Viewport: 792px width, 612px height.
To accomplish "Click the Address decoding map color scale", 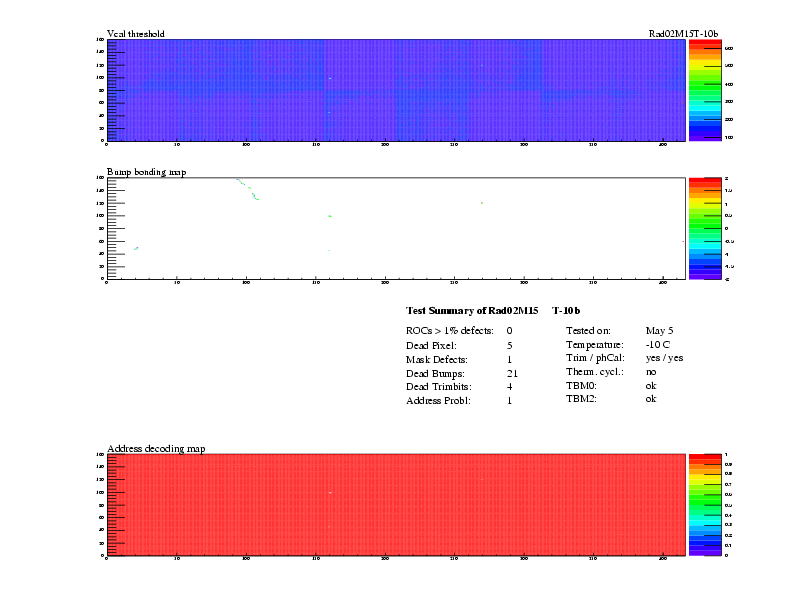I will pyautogui.click(x=699, y=504).
